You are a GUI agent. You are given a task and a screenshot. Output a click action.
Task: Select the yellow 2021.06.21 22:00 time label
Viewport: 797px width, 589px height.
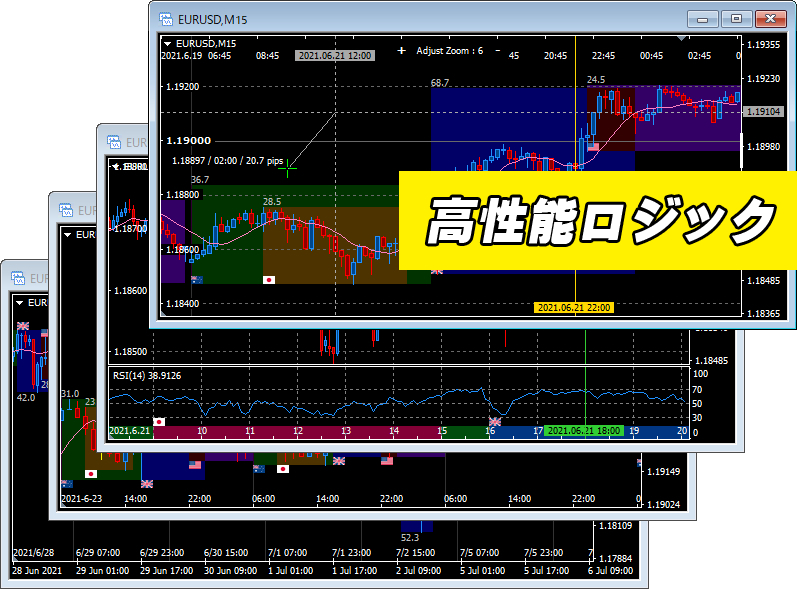point(574,307)
